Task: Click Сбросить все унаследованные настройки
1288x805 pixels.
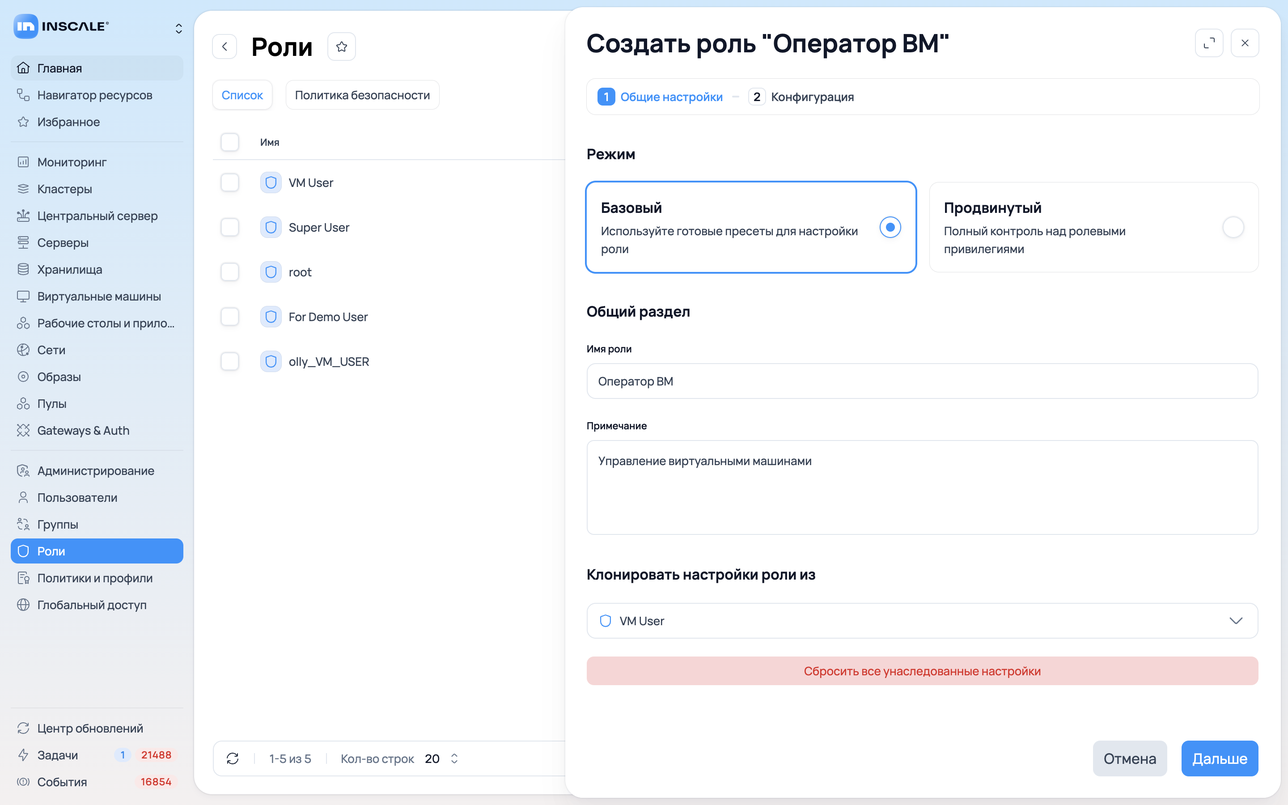Action: (922, 671)
